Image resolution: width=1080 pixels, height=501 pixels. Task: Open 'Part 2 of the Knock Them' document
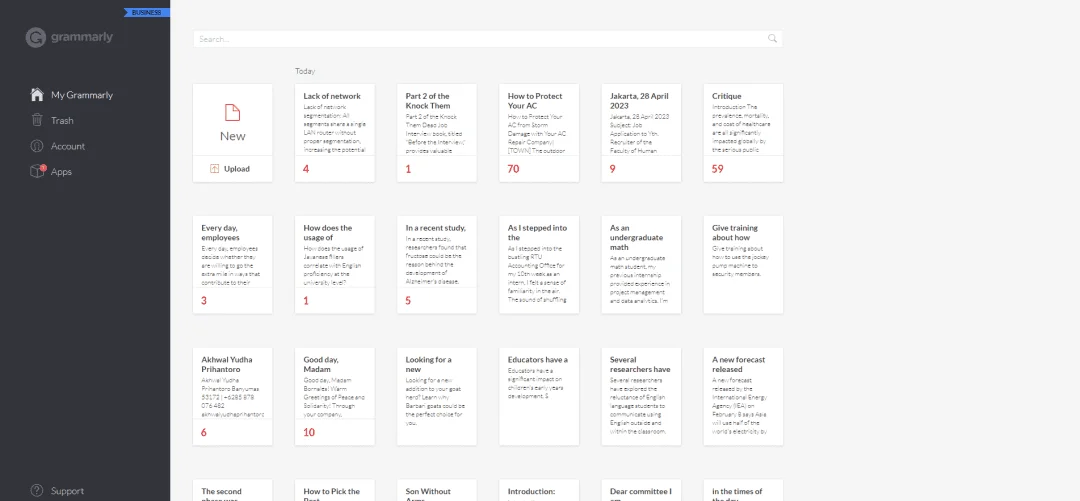pyautogui.click(x=437, y=133)
